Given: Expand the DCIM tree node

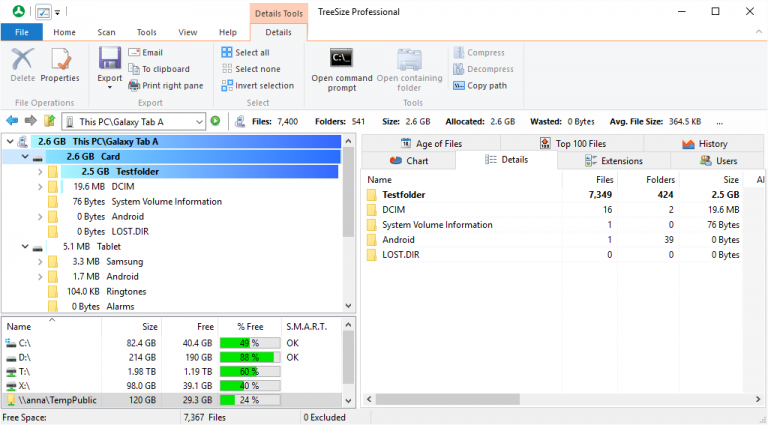Looking at the screenshot, I should 40,187.
